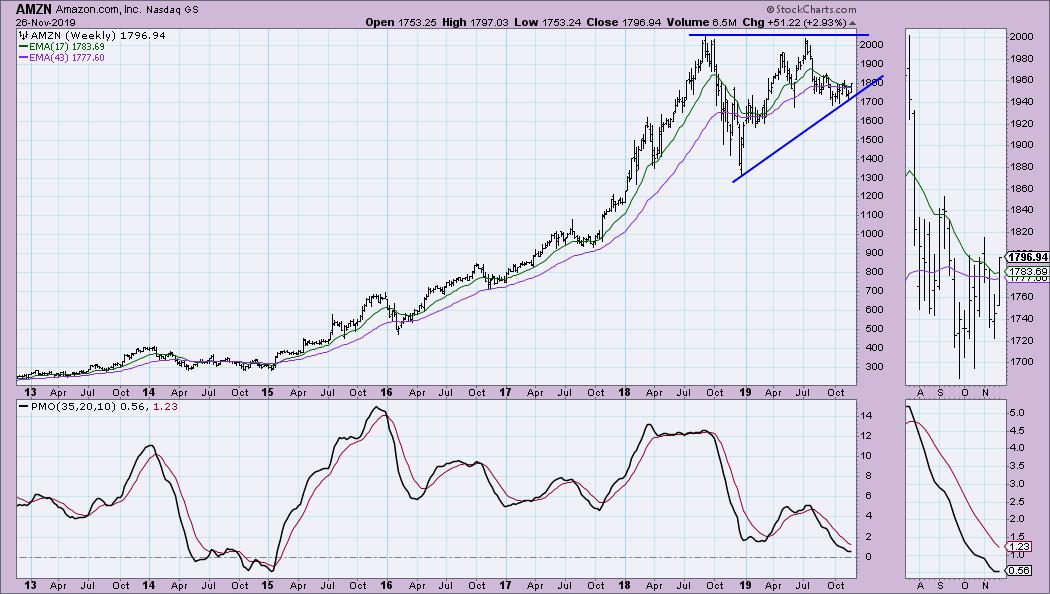Click the 1000 price level on main chart axis

tap(873, 234)
